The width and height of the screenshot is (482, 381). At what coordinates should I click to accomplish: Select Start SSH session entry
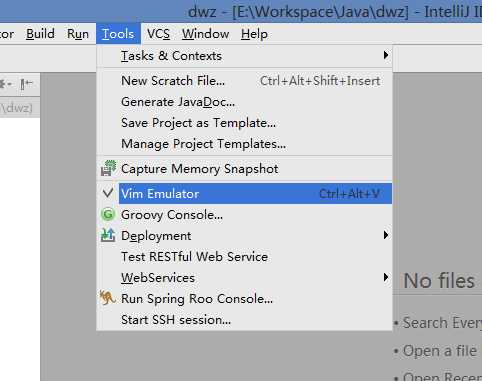(x=244, y=319)
